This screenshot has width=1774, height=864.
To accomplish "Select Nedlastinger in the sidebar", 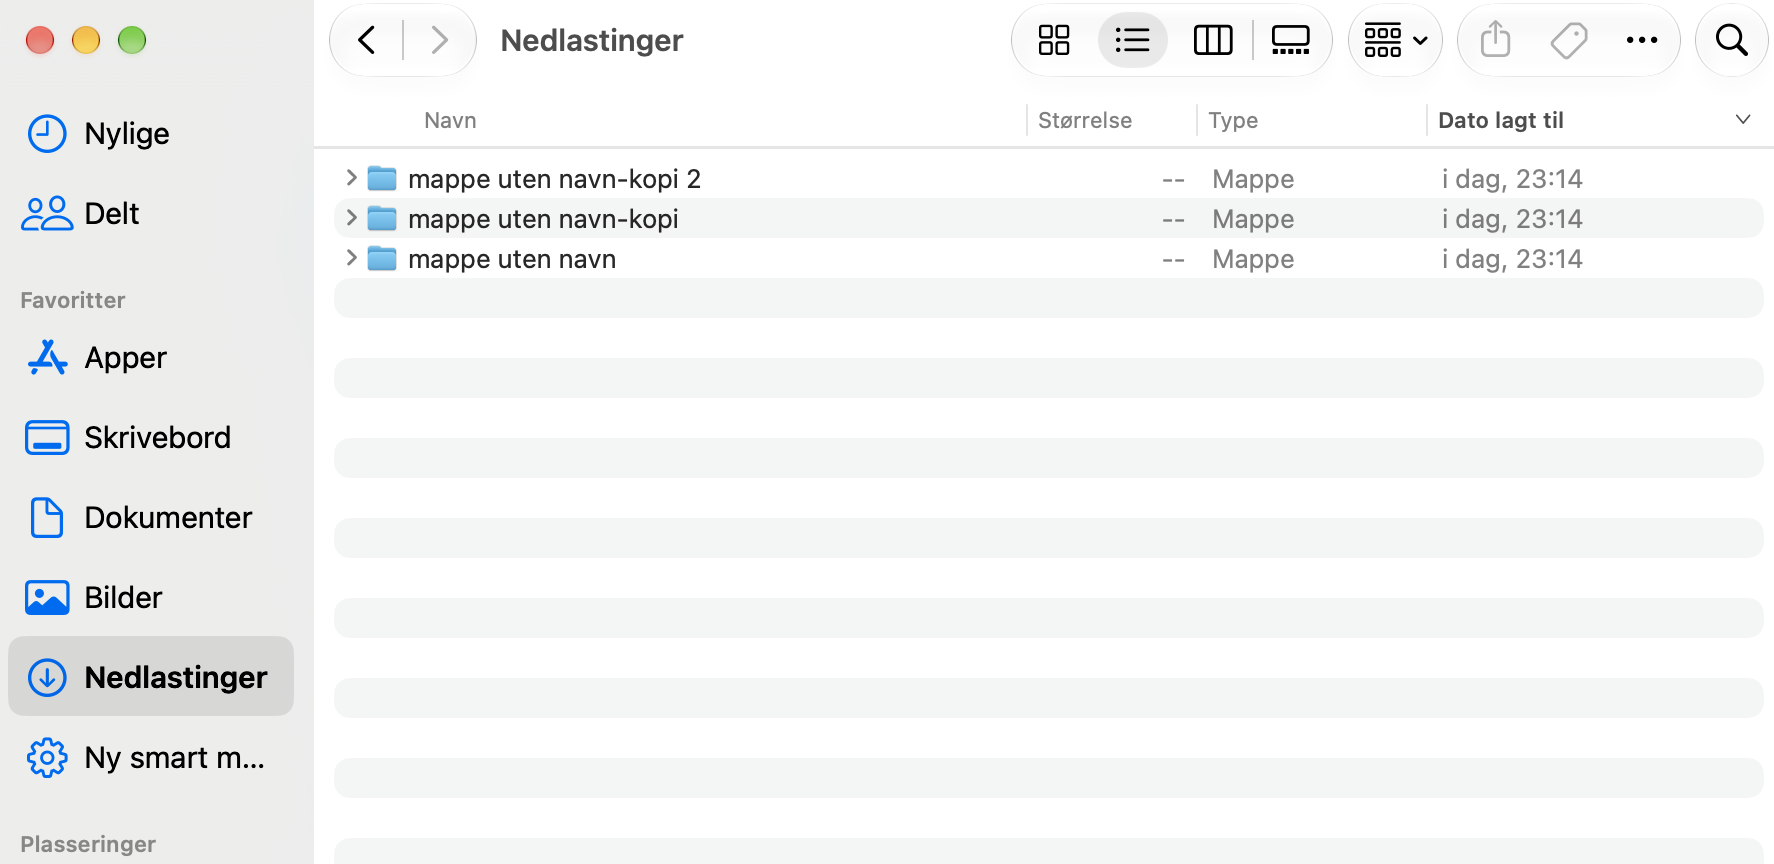I will [151, 676].
